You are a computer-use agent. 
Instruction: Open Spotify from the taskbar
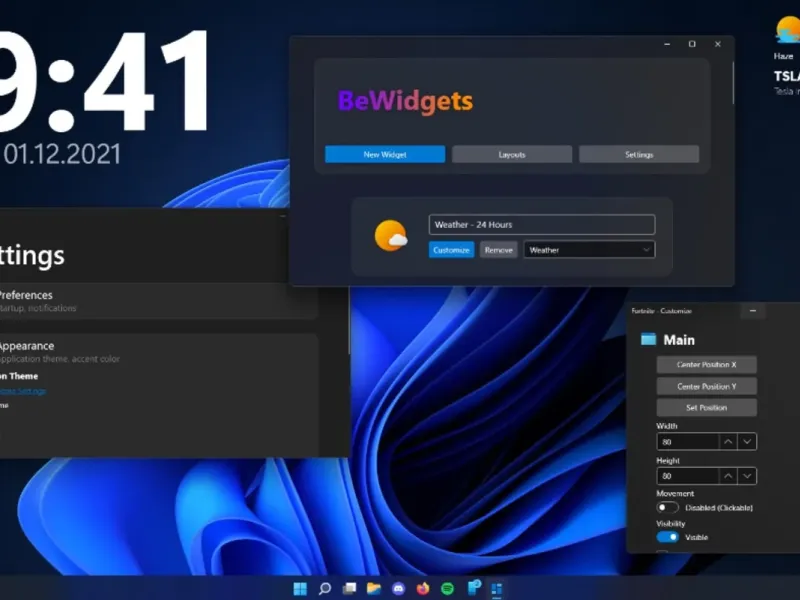(x=447, y=588)
